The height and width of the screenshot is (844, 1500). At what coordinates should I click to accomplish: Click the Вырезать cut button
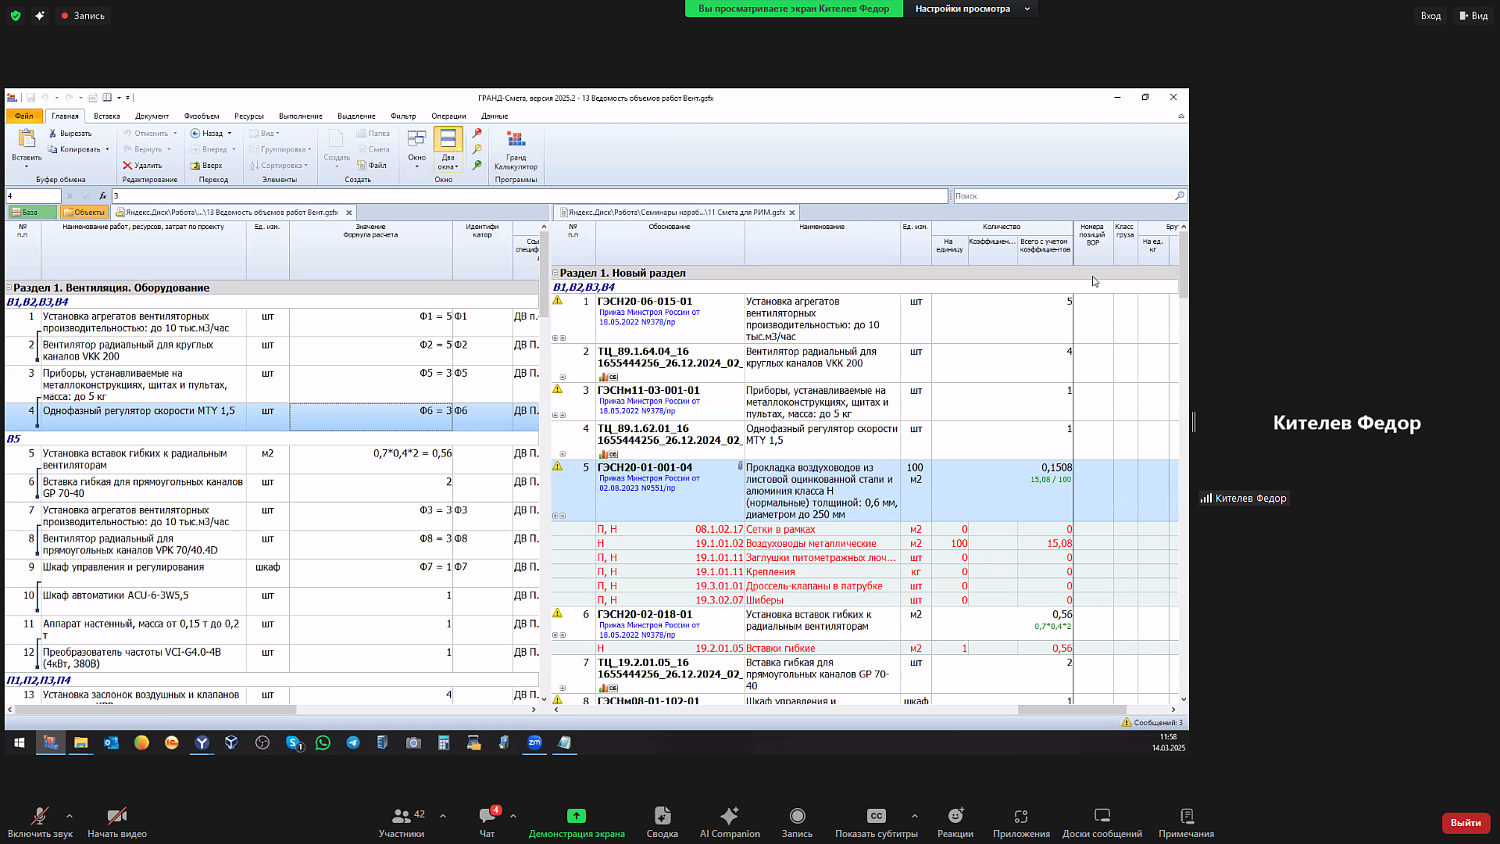pos(70,133)
